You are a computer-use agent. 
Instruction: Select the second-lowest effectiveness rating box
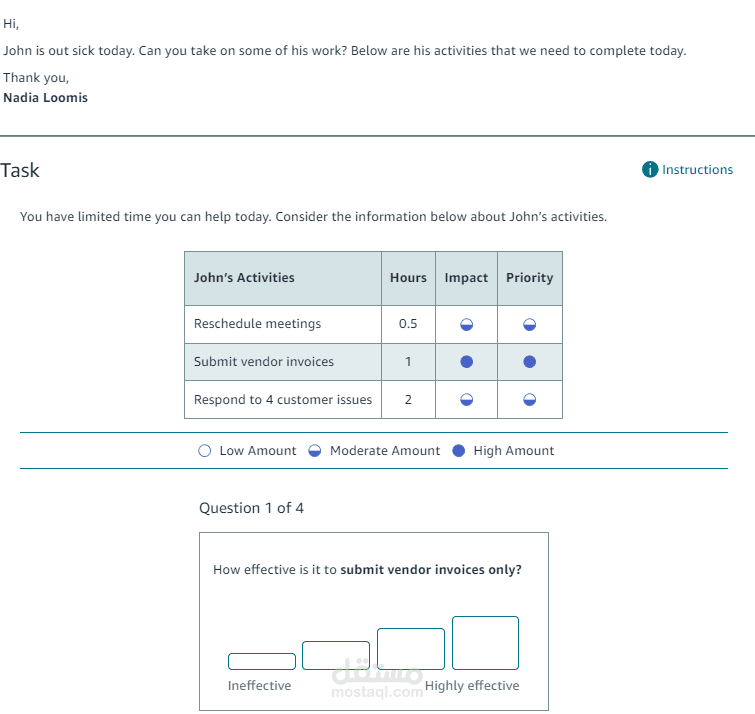336,655
